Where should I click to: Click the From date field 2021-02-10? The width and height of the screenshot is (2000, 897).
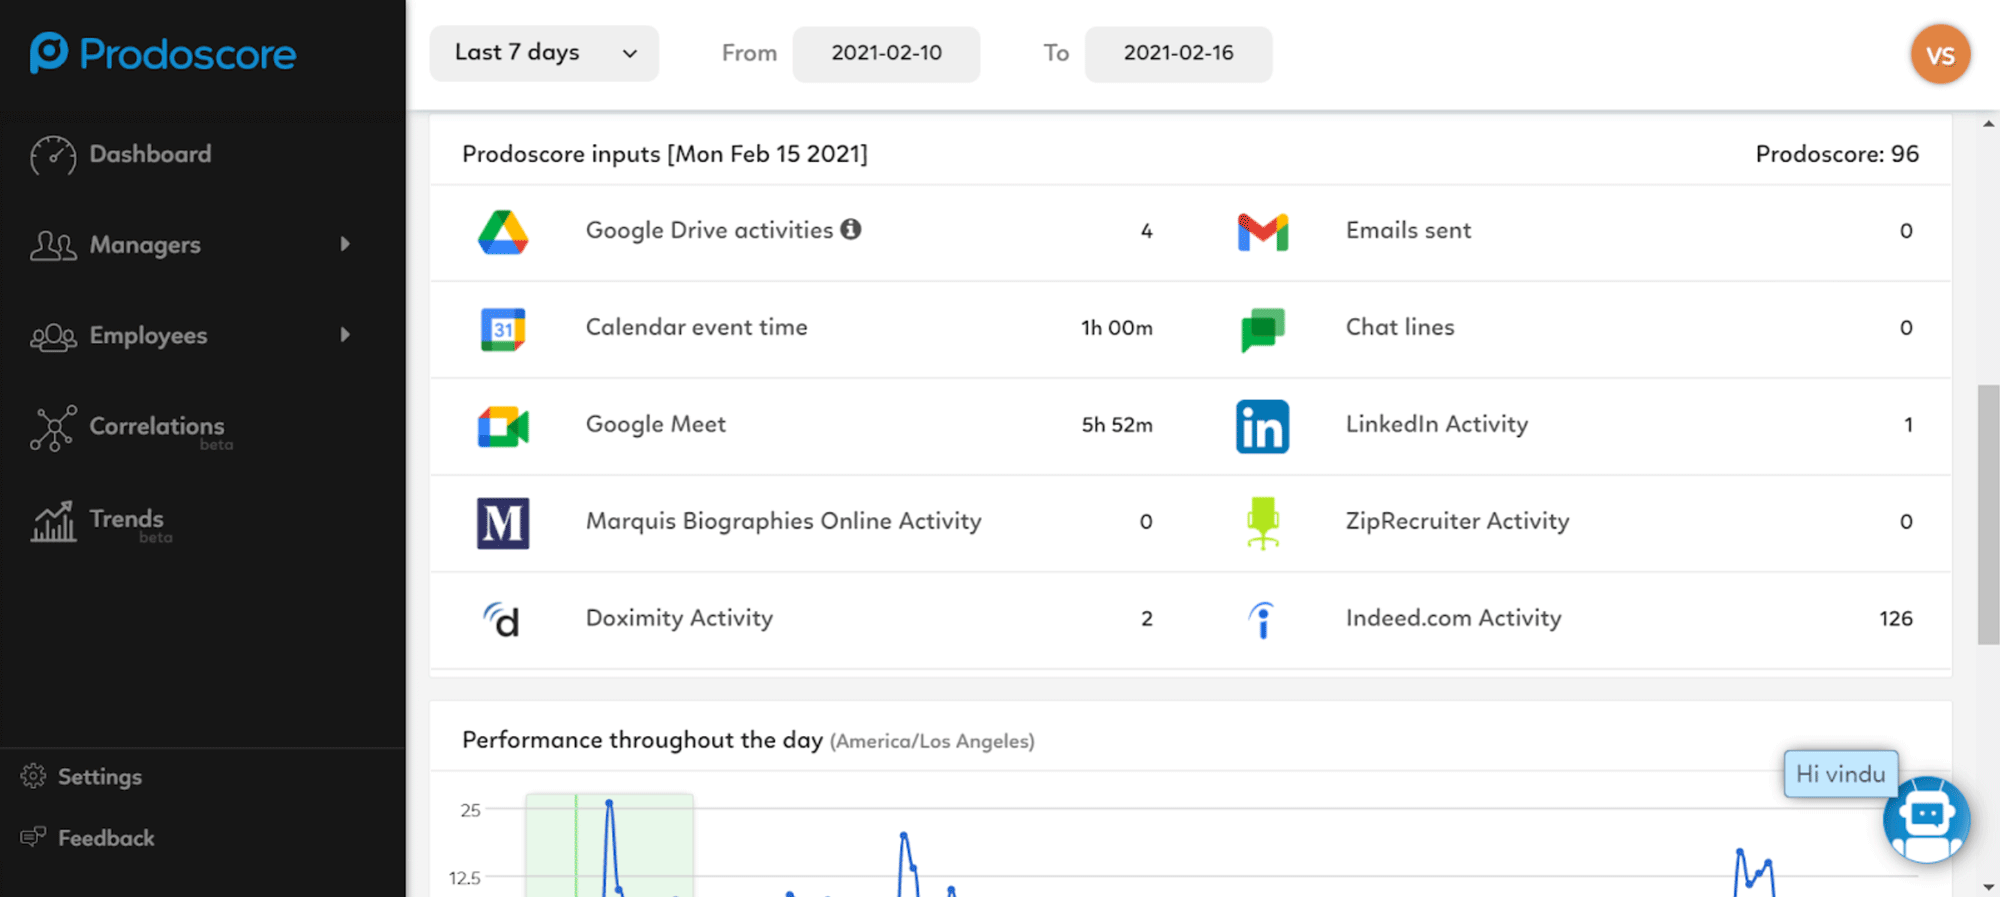pyautogui.click(x=886, y=53)
